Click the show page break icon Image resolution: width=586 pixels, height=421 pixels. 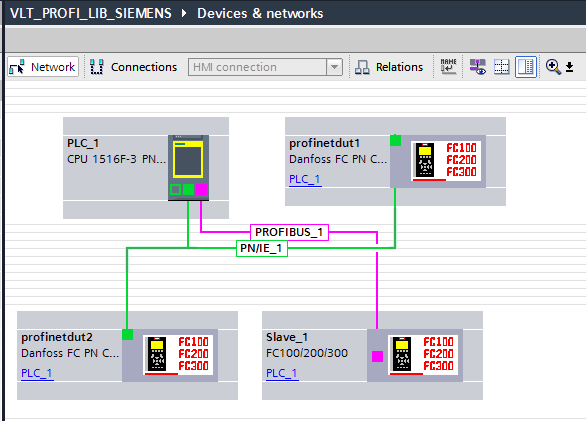coord(501,67)
